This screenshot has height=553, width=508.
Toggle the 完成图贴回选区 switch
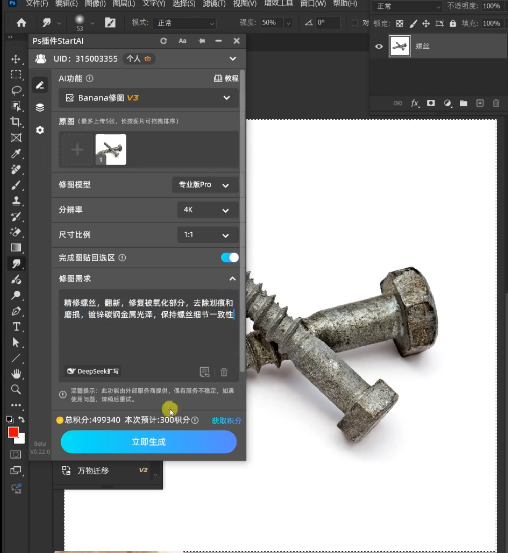(230, 258)
